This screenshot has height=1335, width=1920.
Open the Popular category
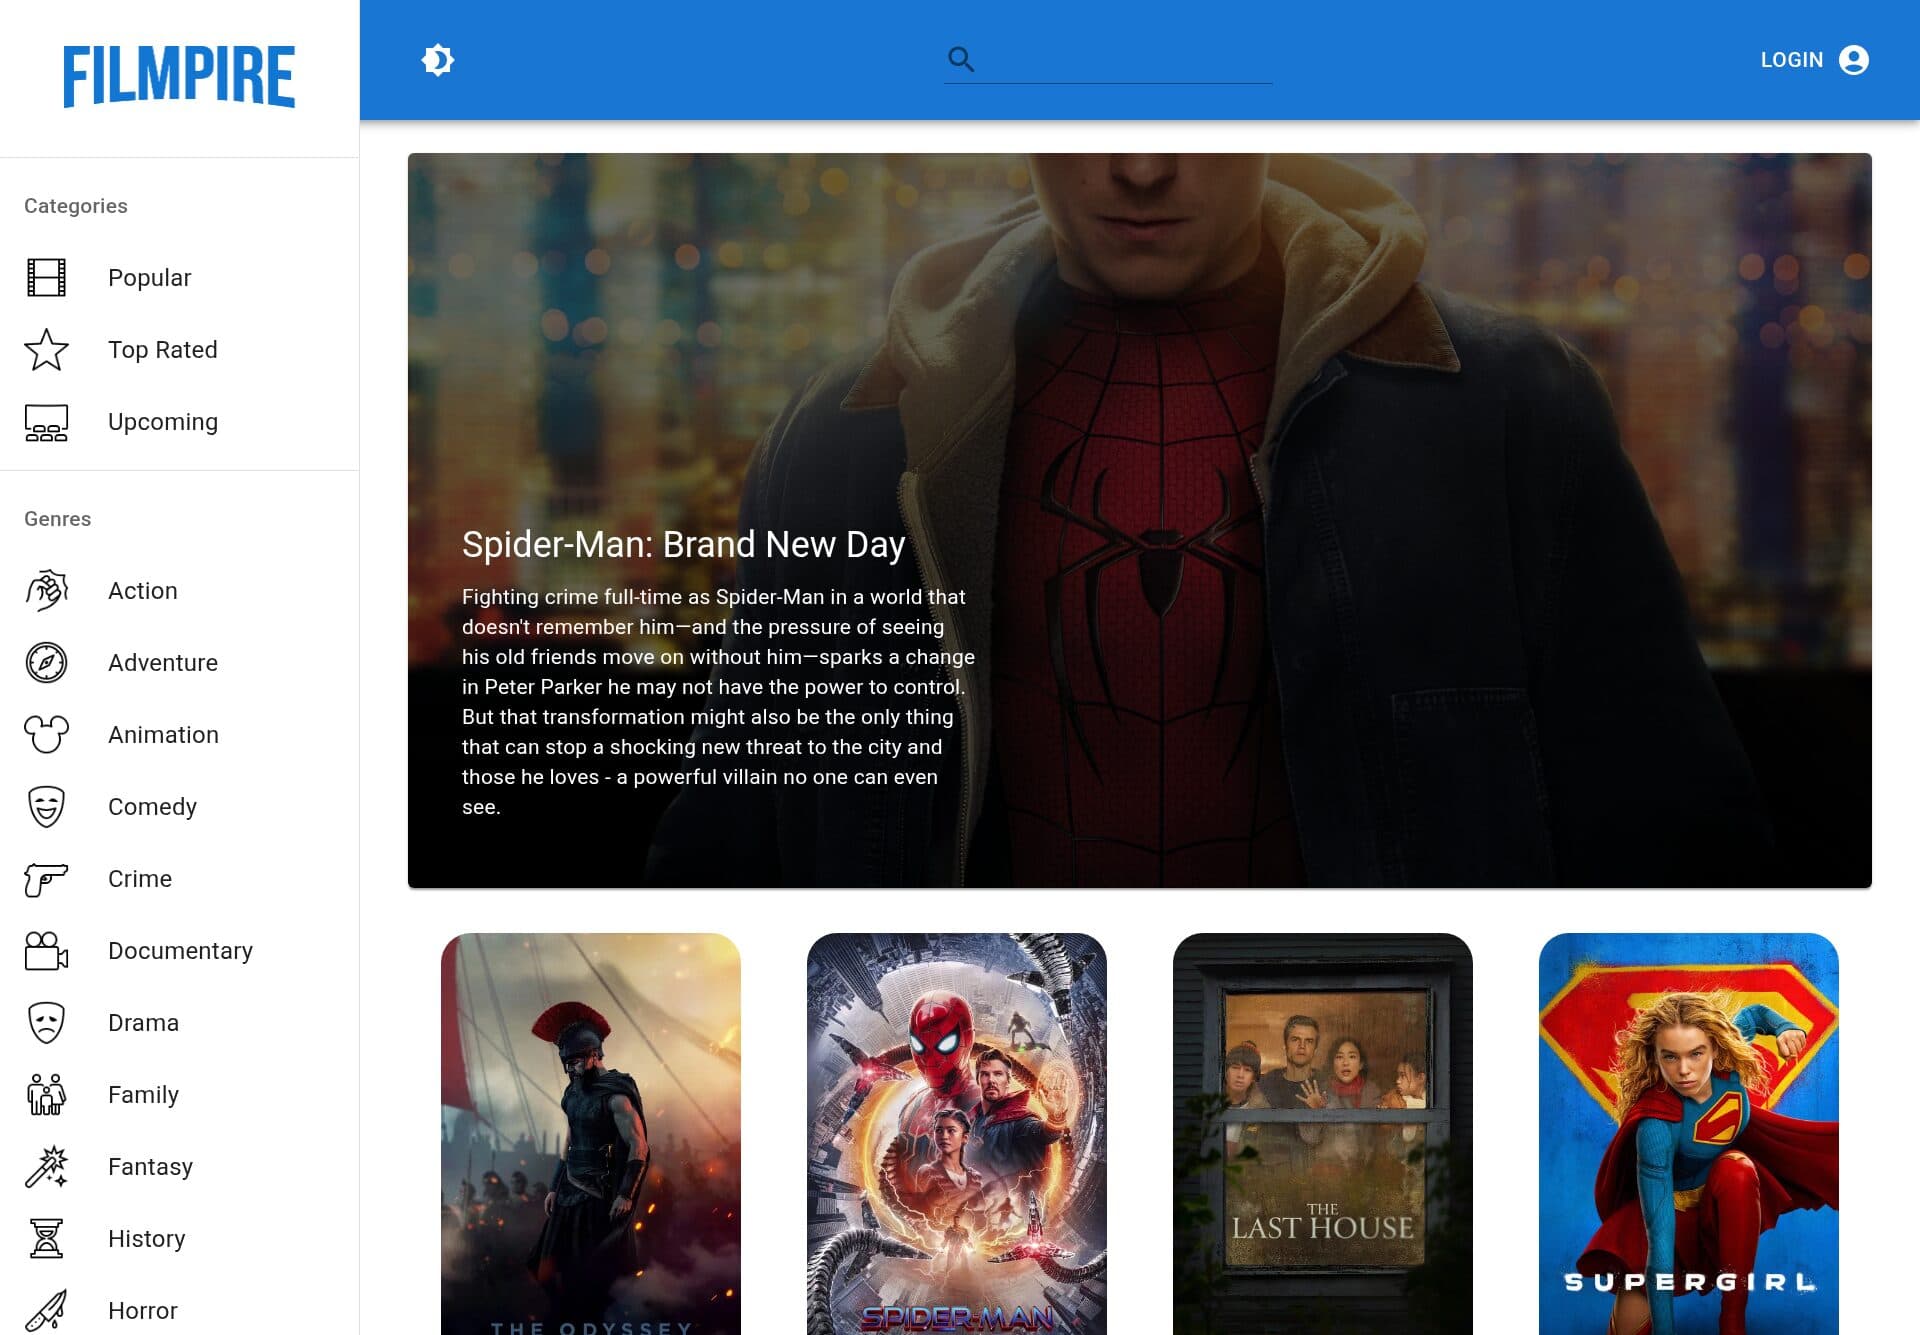click(x=180, y=277)
